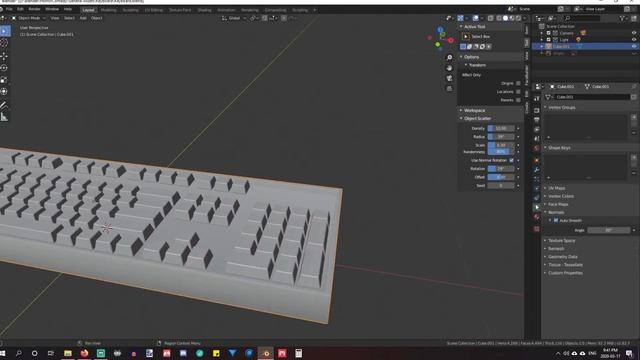Toggle Affect Only Parents checkbox
This screenshot has width=640, height=360.
tap(518, 100)
